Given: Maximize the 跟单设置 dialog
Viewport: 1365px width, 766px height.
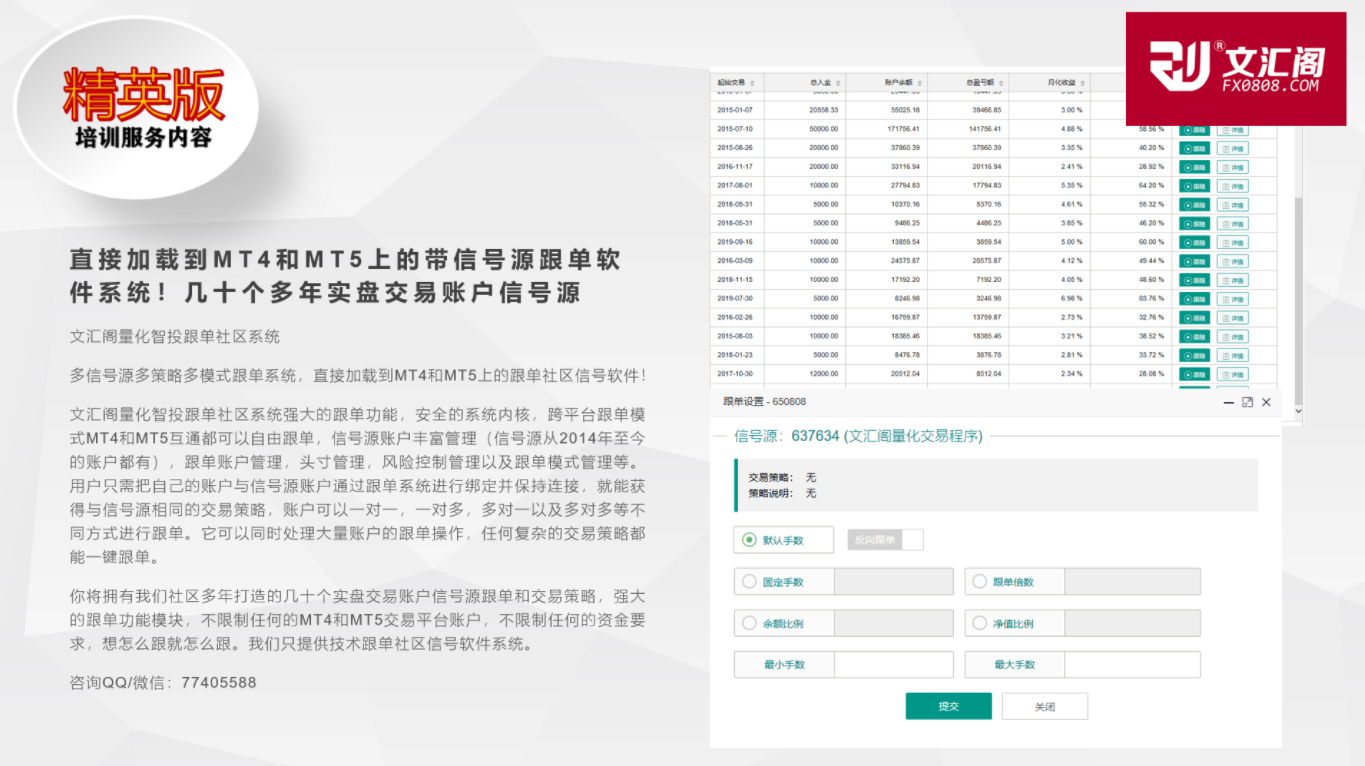Looking at the screenshot, I should click(1247, 402).
